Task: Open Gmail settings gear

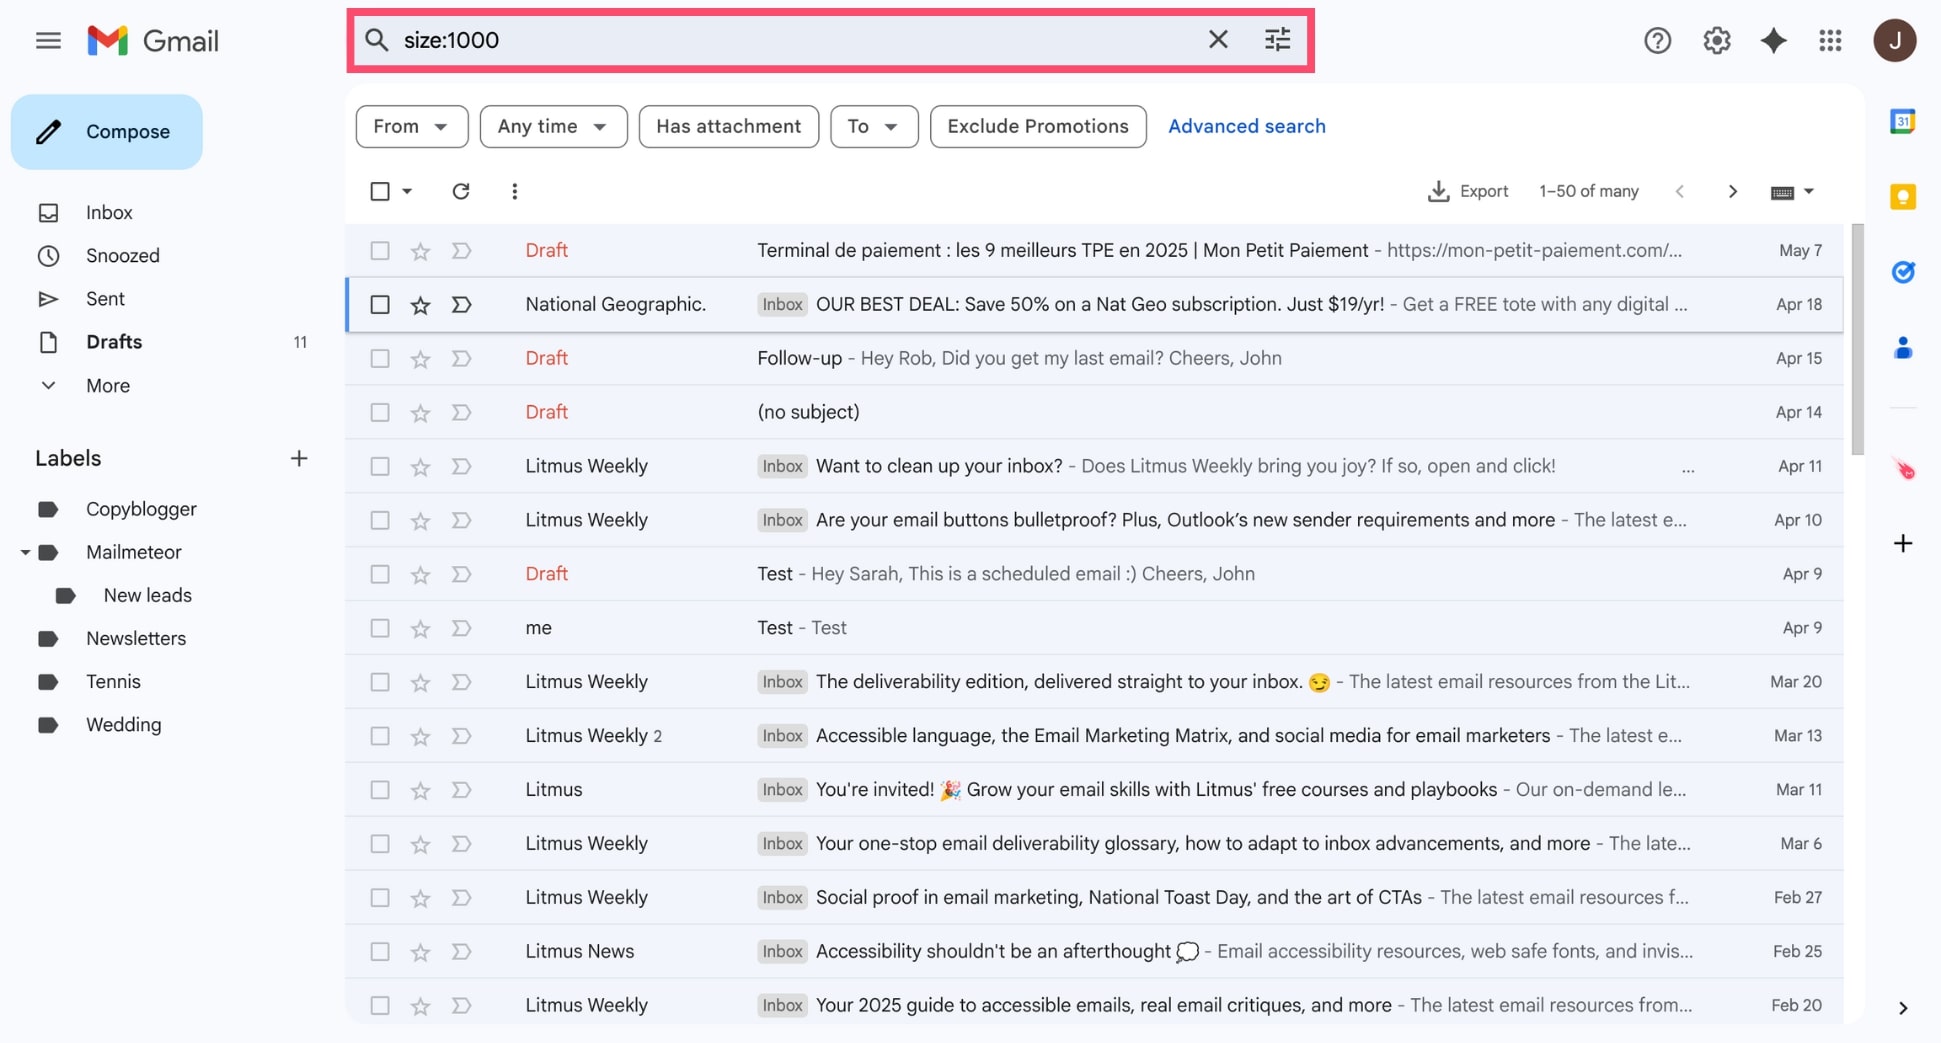Action: (x=1716, y=41)
